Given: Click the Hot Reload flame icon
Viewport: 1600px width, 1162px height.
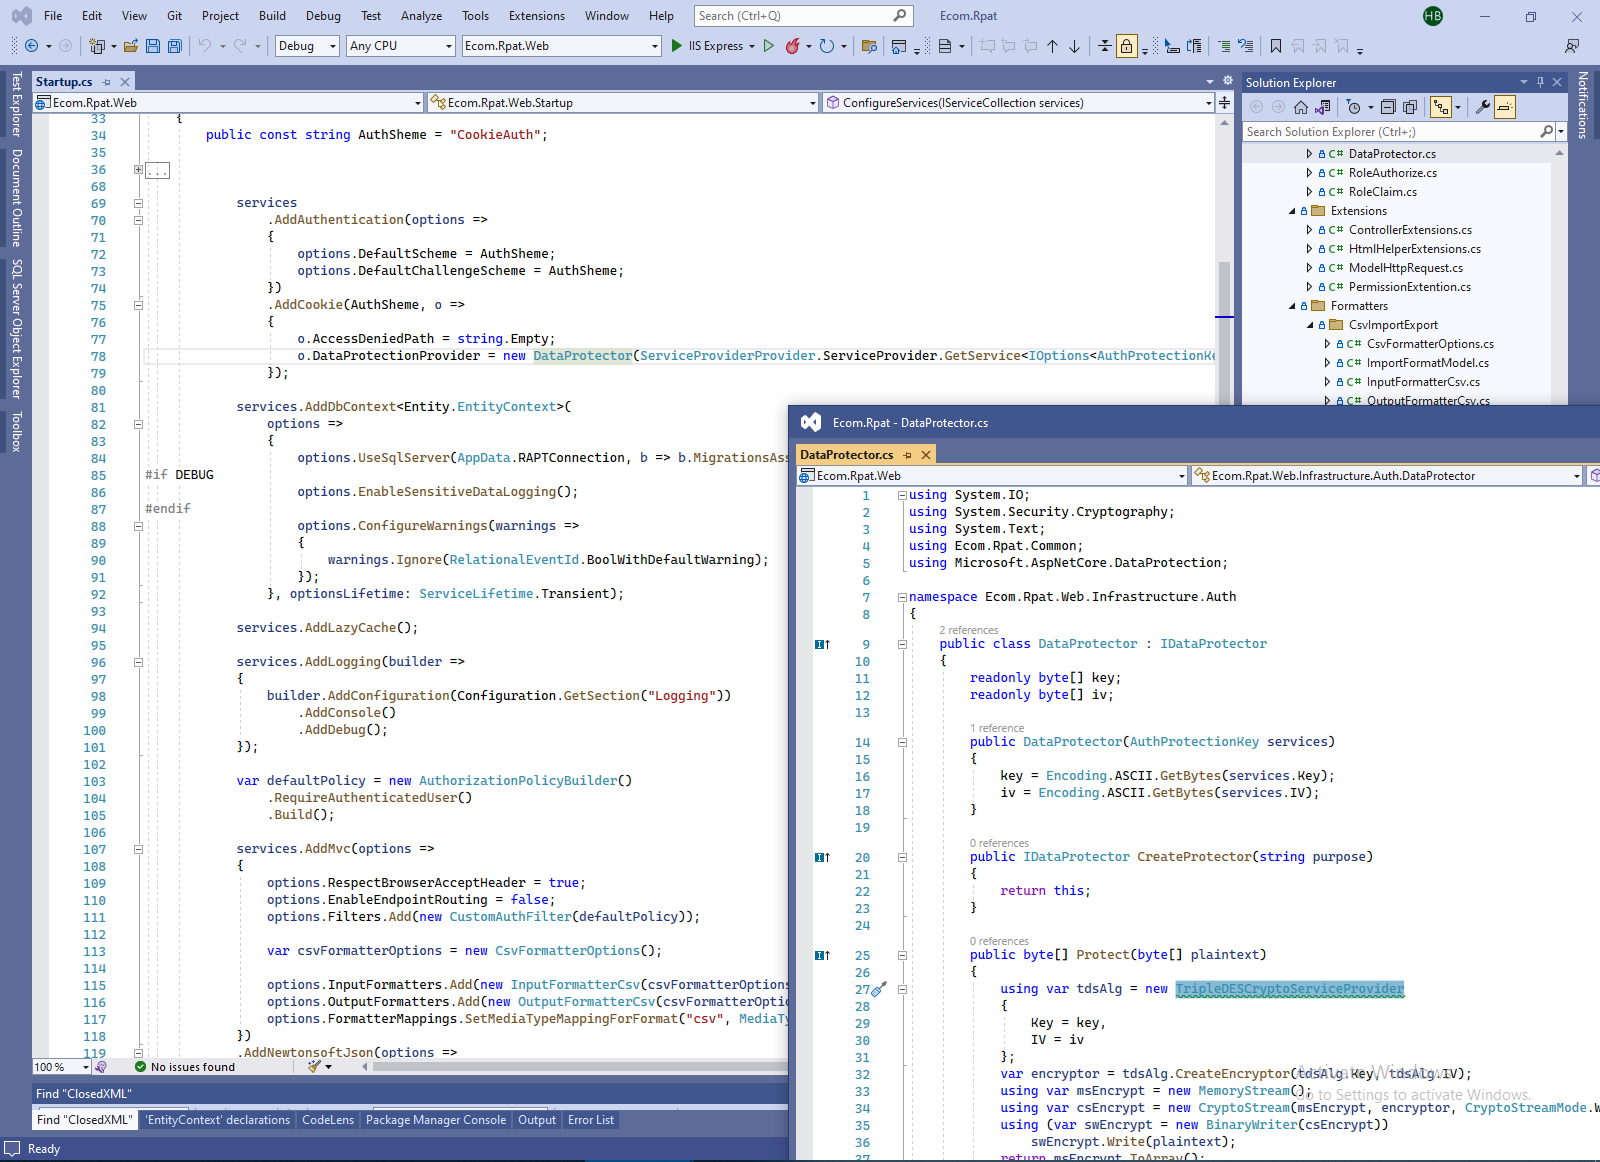Looking at the screenshot, I should point(792,46).
